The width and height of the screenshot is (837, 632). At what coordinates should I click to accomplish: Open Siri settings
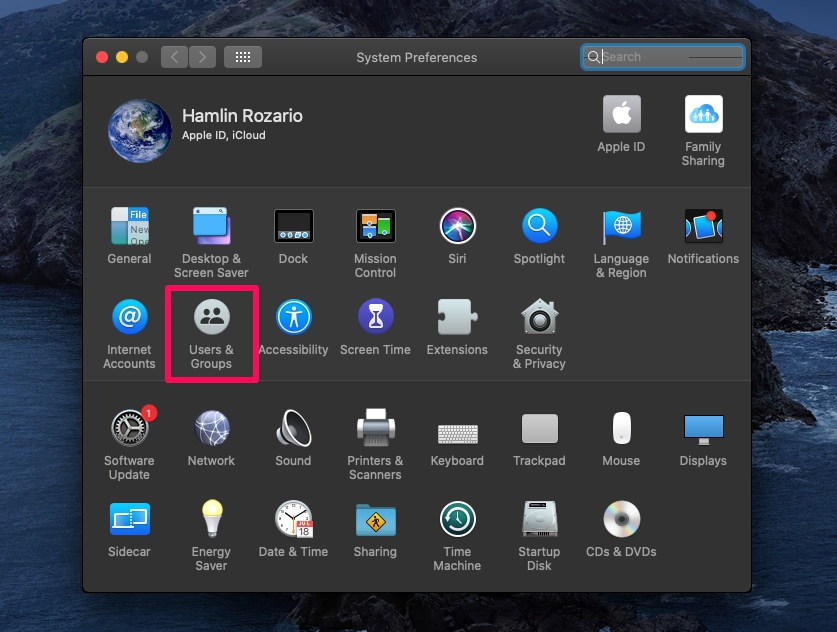pyautogui.click(x=457, y=226)
